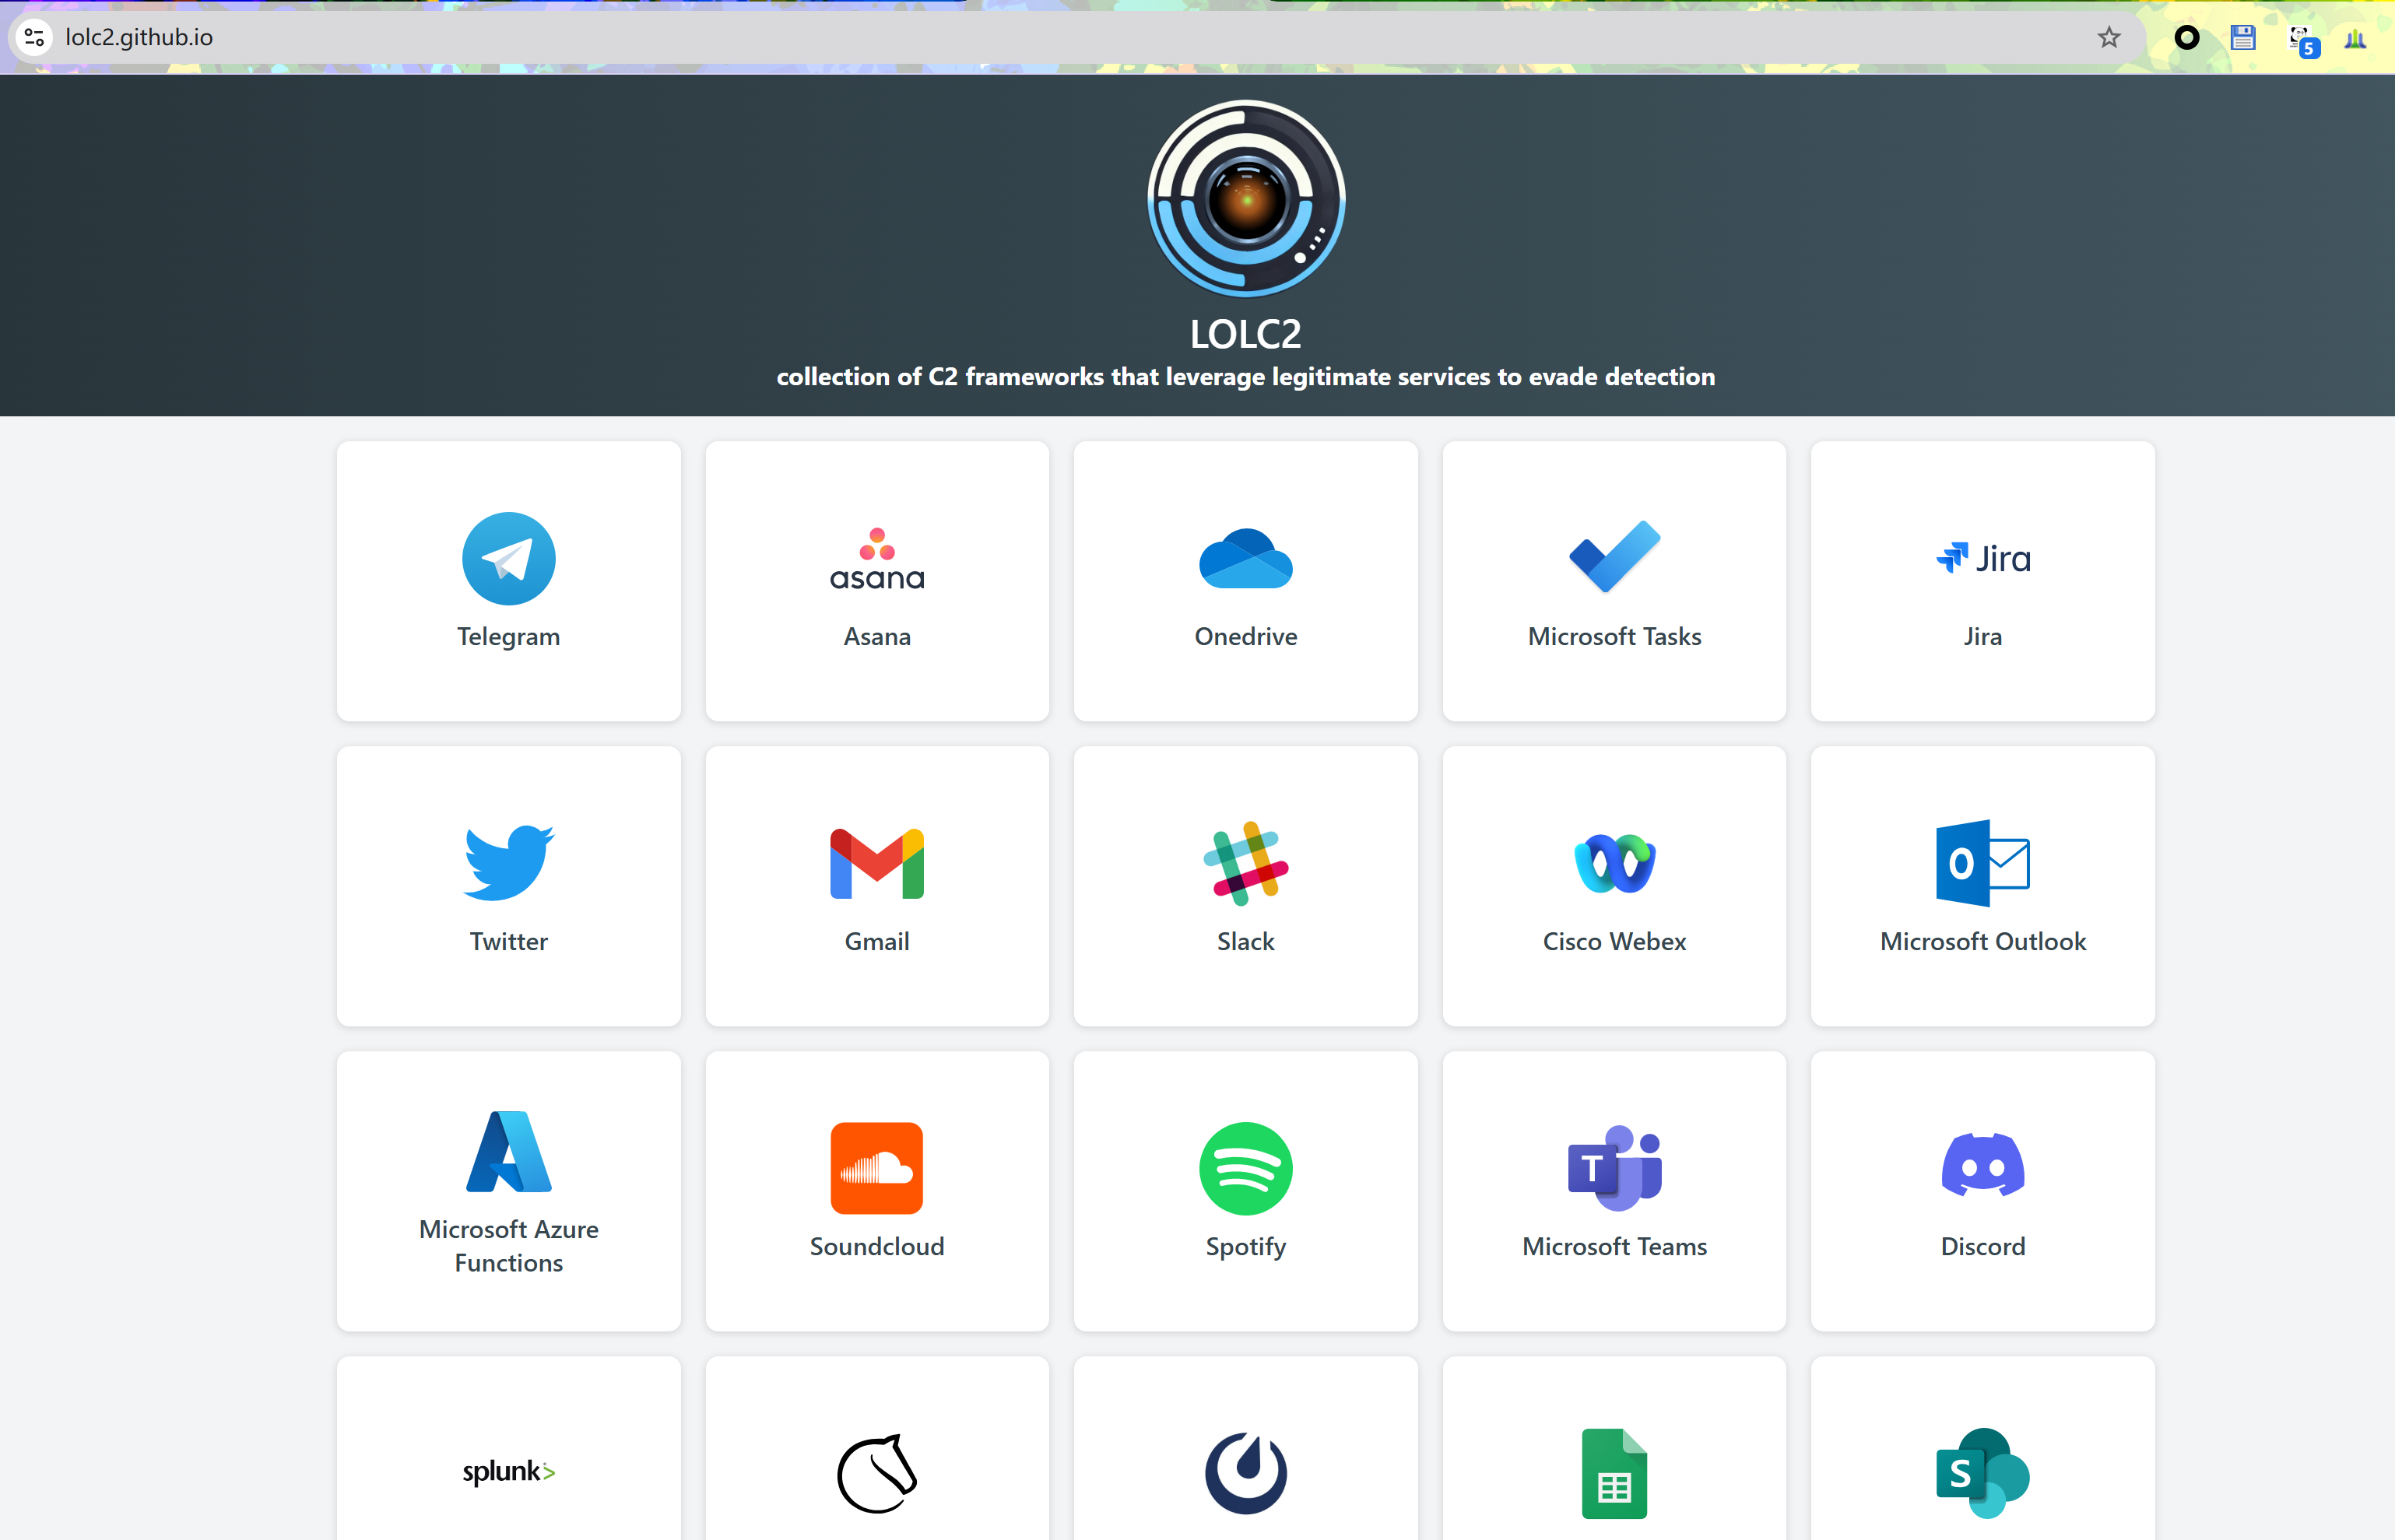The image size is (2395, 1540).
Task: Click the Jira caption below the logo
Action: (x=1982, y=637)
